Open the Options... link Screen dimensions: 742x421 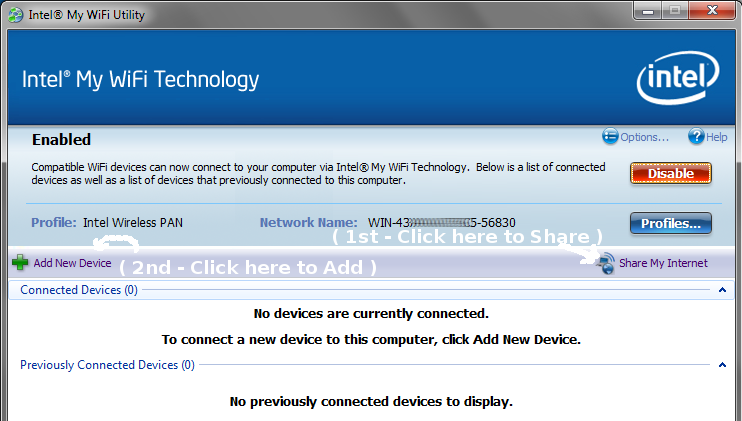[x=645, y=137]
